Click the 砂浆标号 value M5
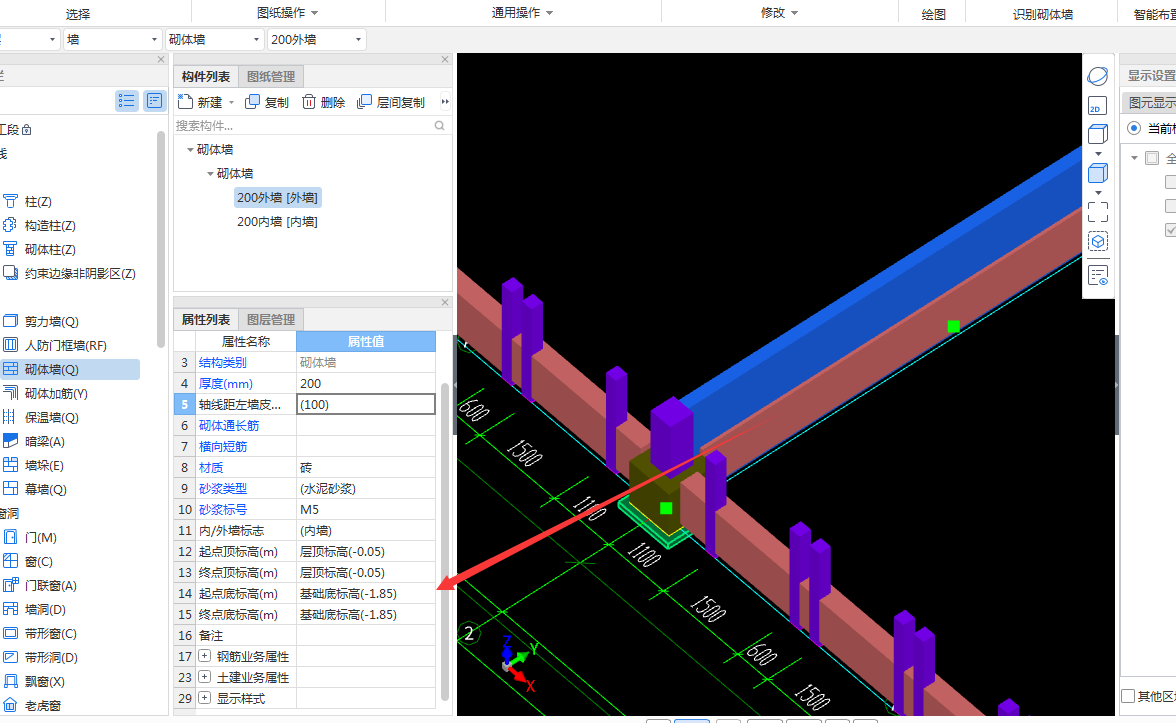 pos(366,509)
